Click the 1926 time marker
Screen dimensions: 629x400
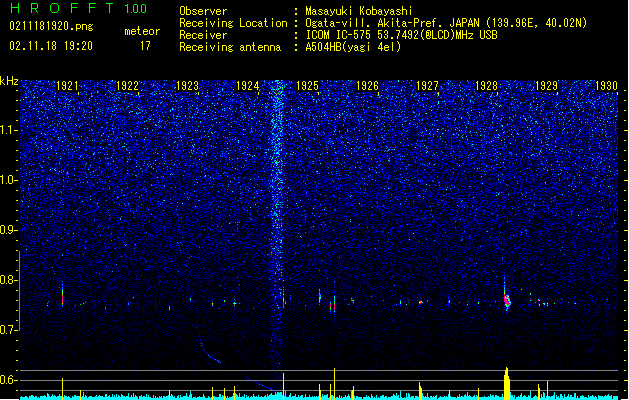click(x=367, y=86)
